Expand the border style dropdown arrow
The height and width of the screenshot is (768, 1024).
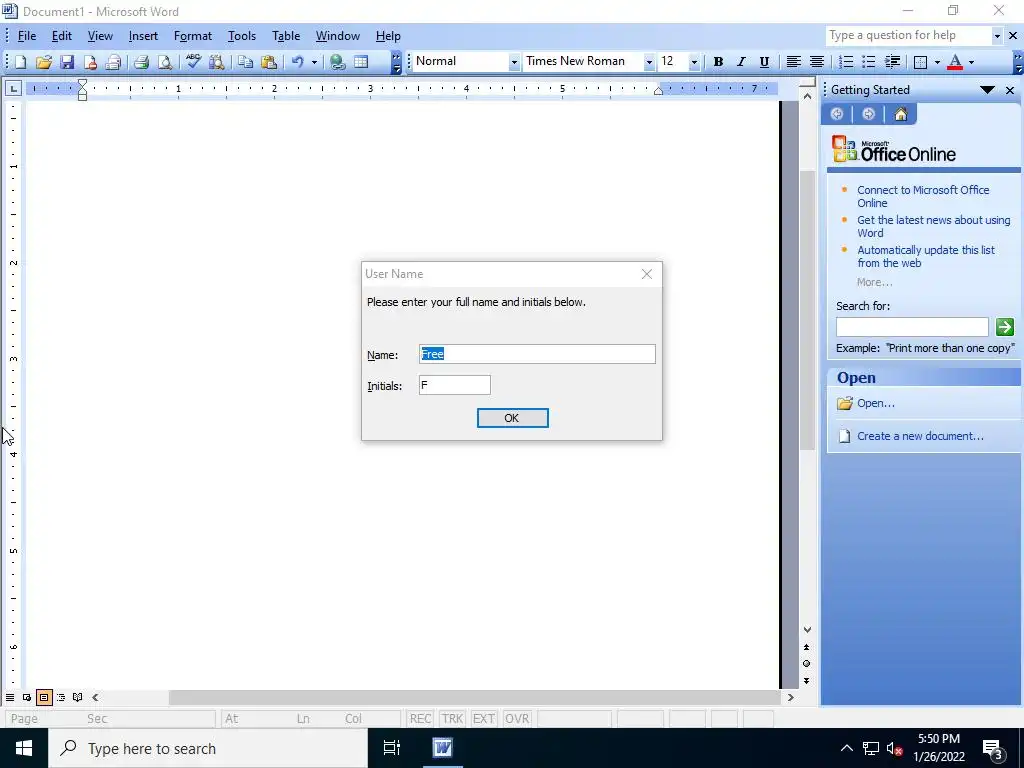point(937,62)
